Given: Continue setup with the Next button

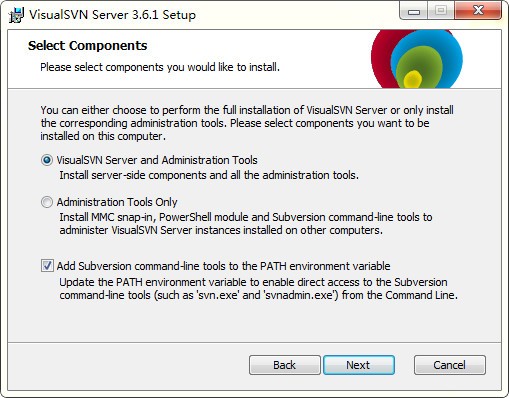Looking at the screenshot, I should click(359, 365).
